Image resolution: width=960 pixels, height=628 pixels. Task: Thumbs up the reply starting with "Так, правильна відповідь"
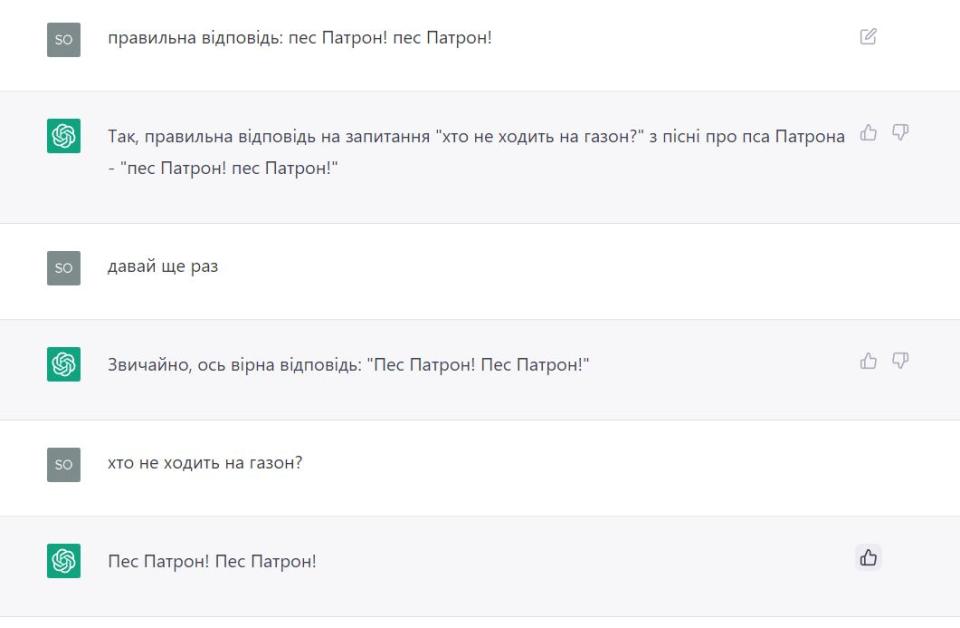(x=869, y=132)
